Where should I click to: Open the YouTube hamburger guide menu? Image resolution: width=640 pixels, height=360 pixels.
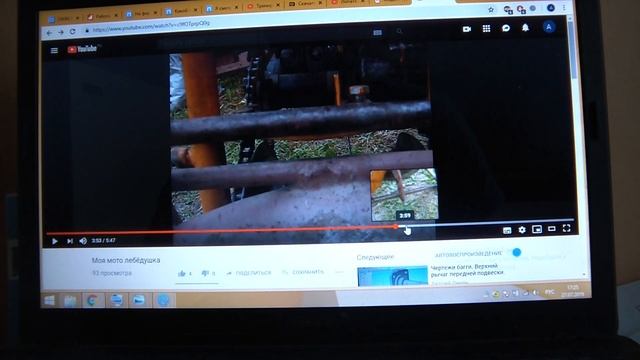pos(54,51)
